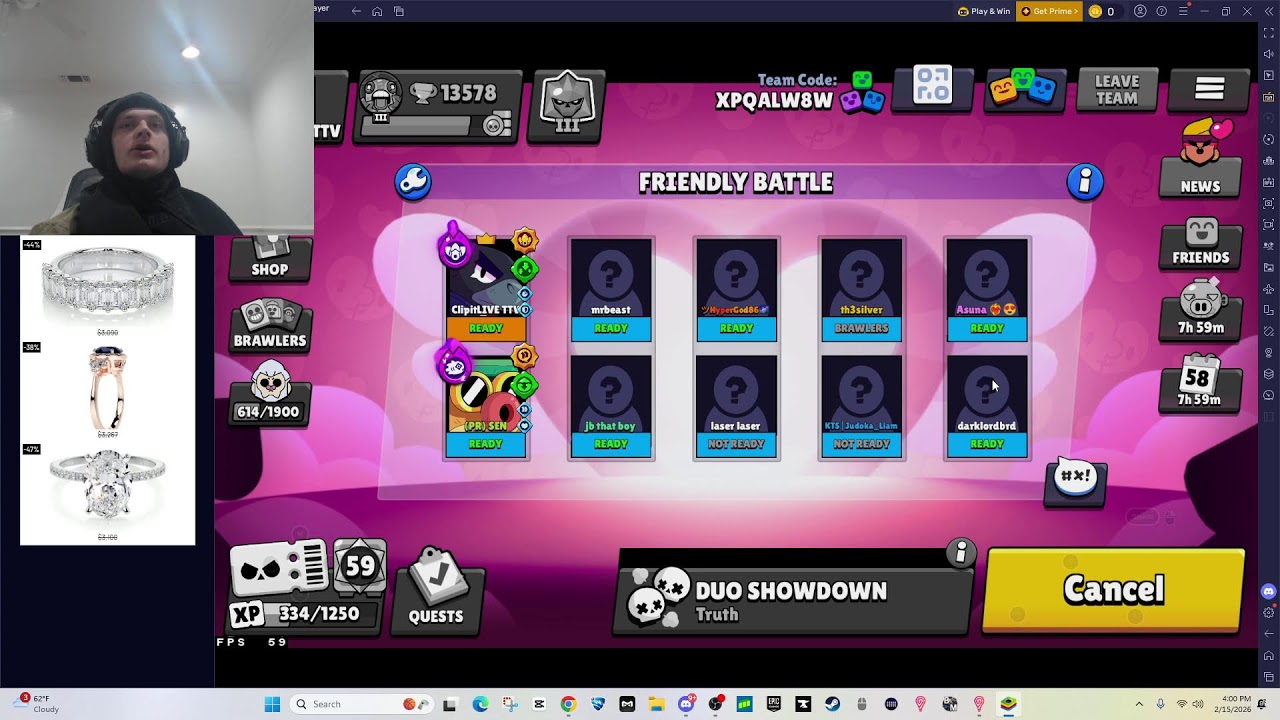
Task: Toggle fullscreen in the emulator sidebar
Action: pyautogui.click(x=1269, y=33)
